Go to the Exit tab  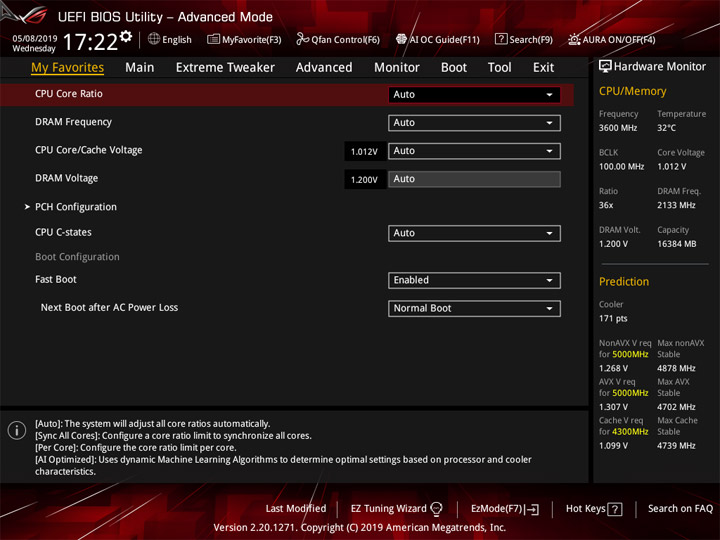point(543,68)
